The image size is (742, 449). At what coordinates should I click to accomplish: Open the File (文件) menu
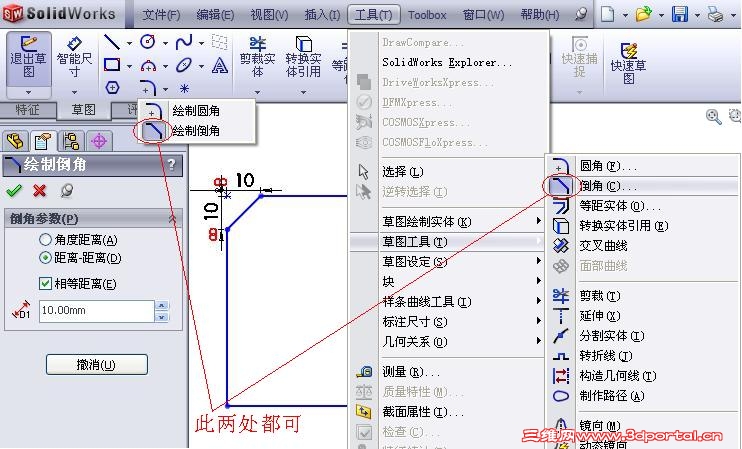point(161,15)
